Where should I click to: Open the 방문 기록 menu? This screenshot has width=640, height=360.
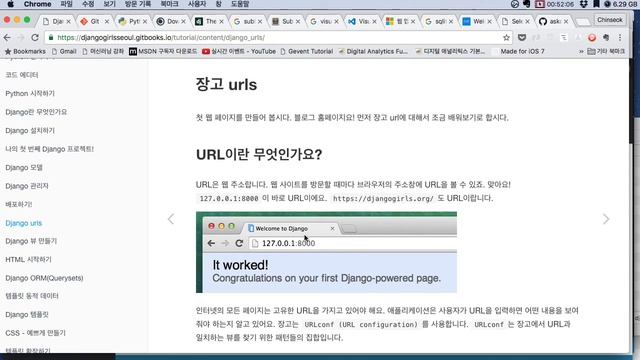pos(138,4)
